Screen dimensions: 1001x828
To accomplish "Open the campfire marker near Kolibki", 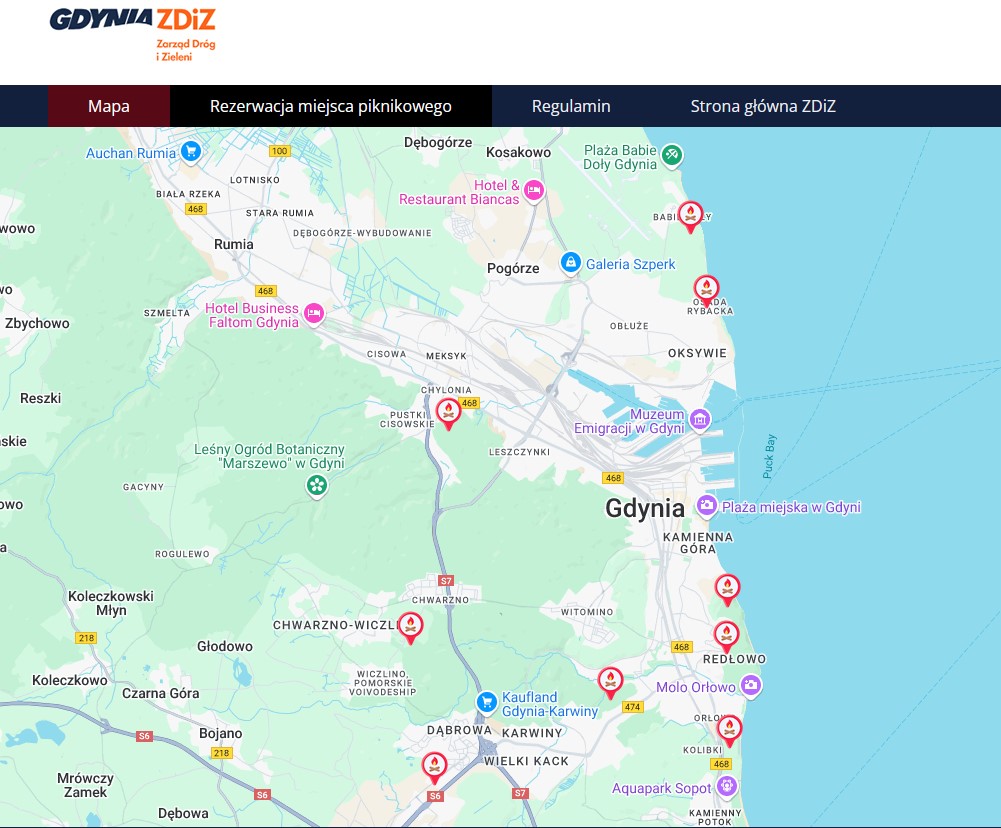I will click(730, 728).
